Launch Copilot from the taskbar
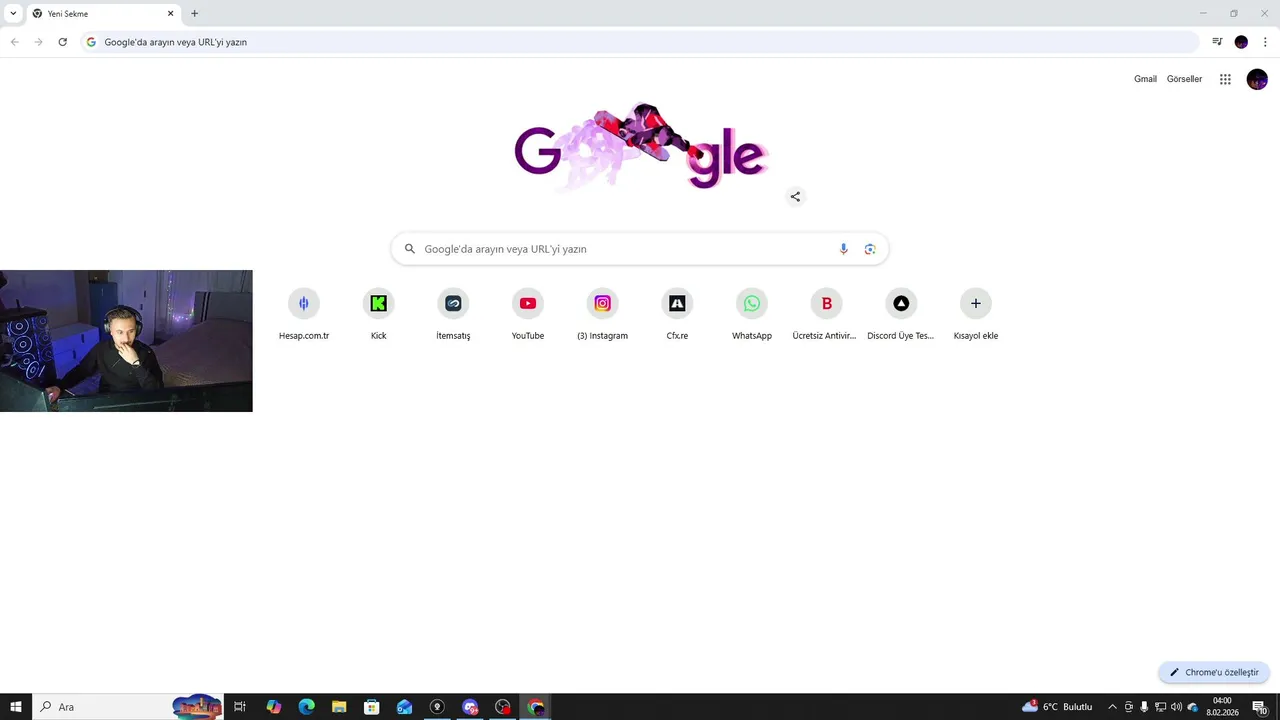Screen dimensions: 1280x720 coord(273,707)
